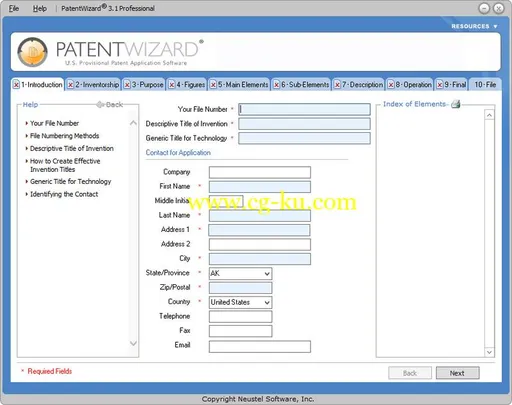
Task: Open the State/Province dropdown showing AK
Action: (240, 273)
